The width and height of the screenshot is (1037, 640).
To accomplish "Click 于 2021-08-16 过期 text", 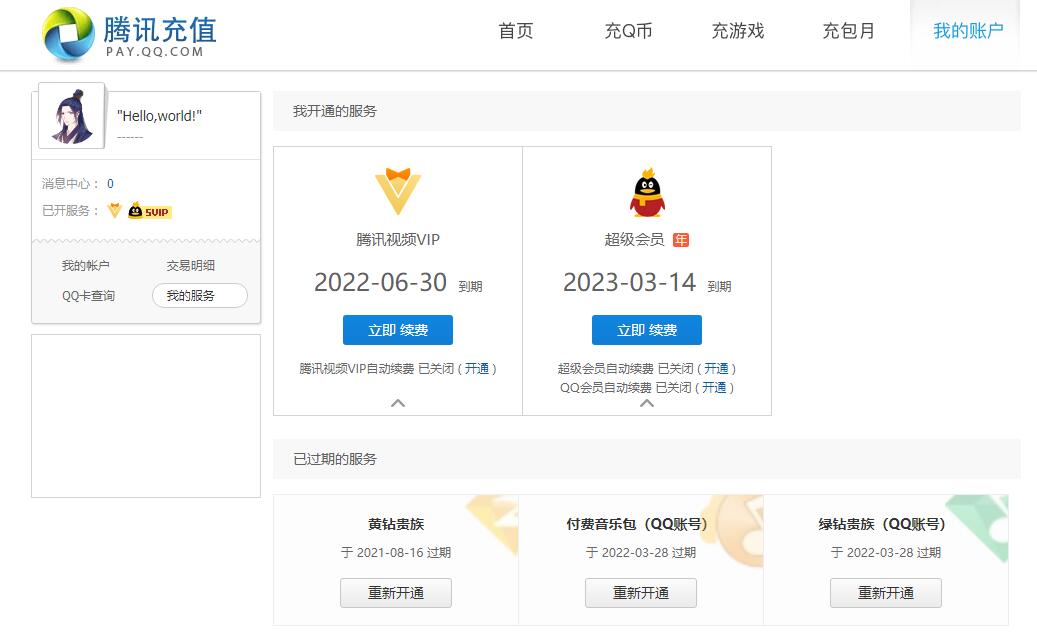I will click(396, 553).
